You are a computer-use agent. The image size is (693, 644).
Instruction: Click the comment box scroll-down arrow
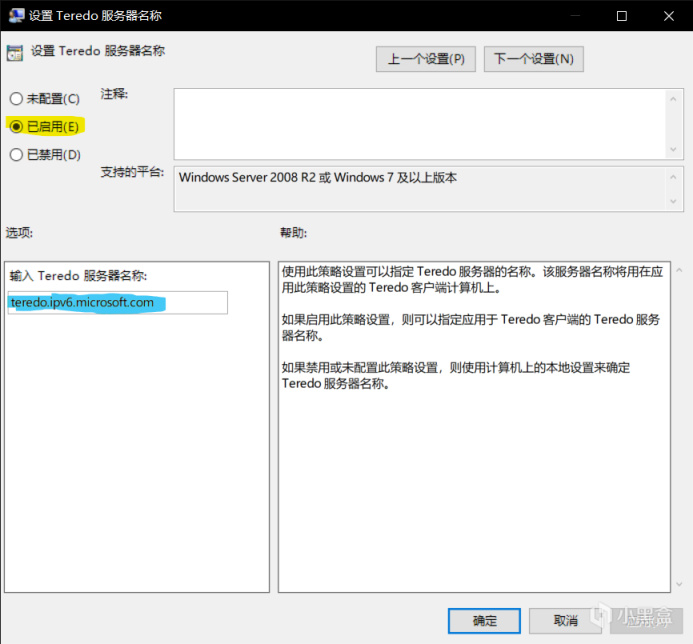click(673, 149)
